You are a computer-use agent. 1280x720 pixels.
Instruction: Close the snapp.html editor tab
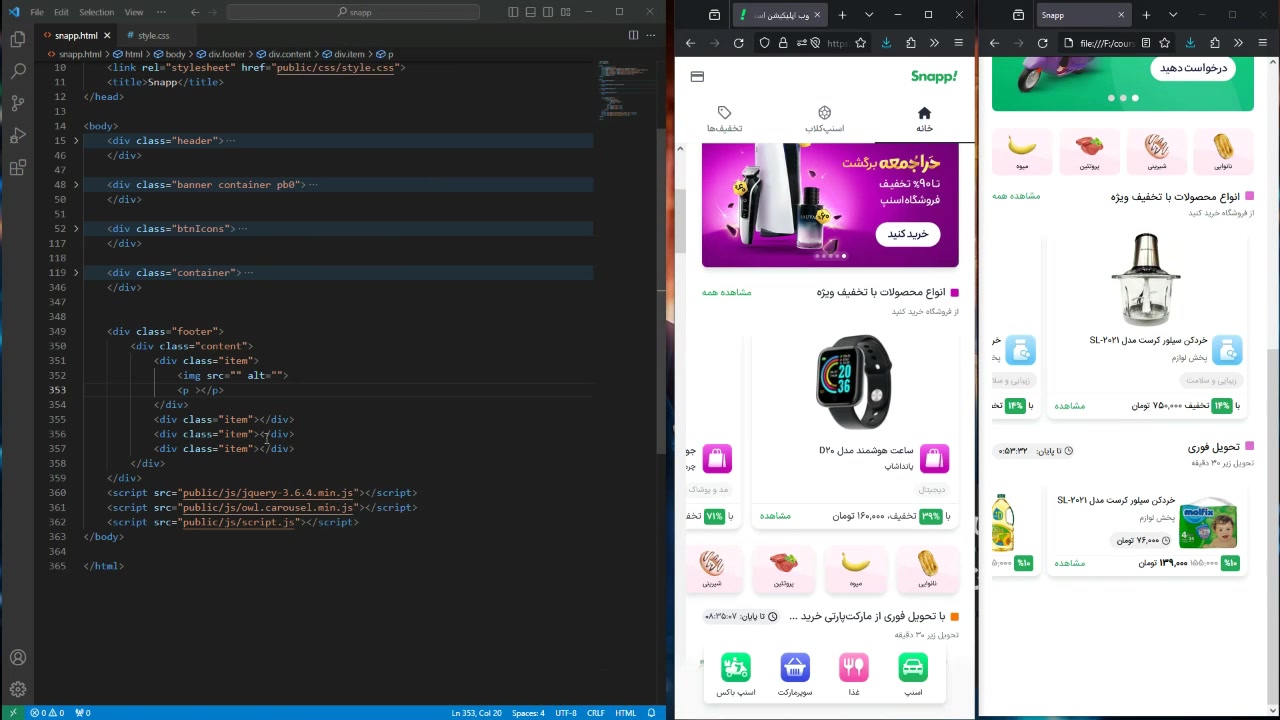(107, 35)
